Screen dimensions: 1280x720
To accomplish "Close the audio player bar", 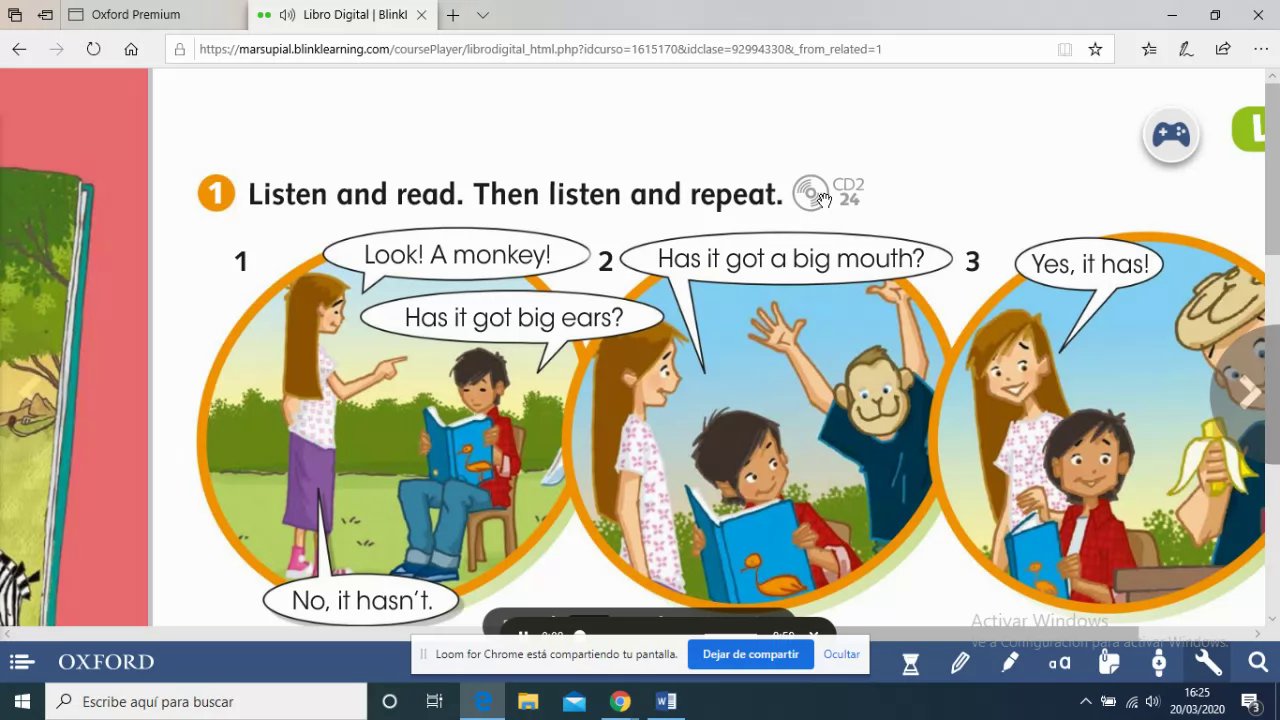I will click(814, 634).
